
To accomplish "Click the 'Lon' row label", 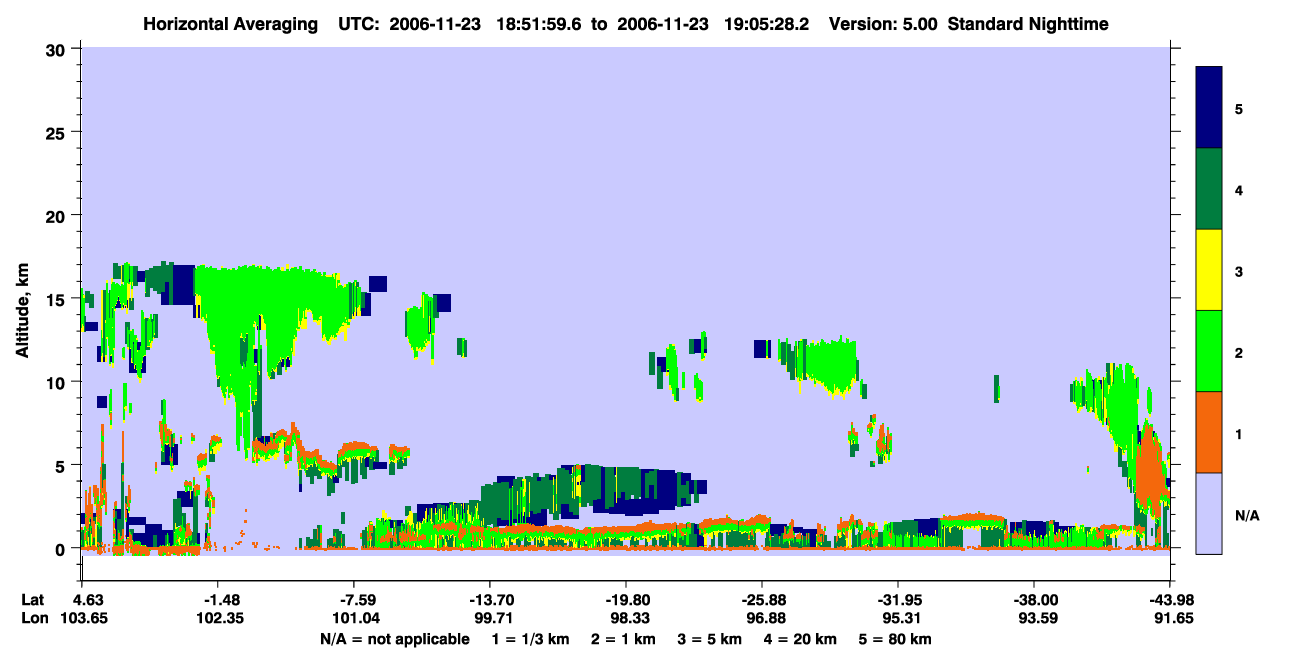I will tap(33, 618).
